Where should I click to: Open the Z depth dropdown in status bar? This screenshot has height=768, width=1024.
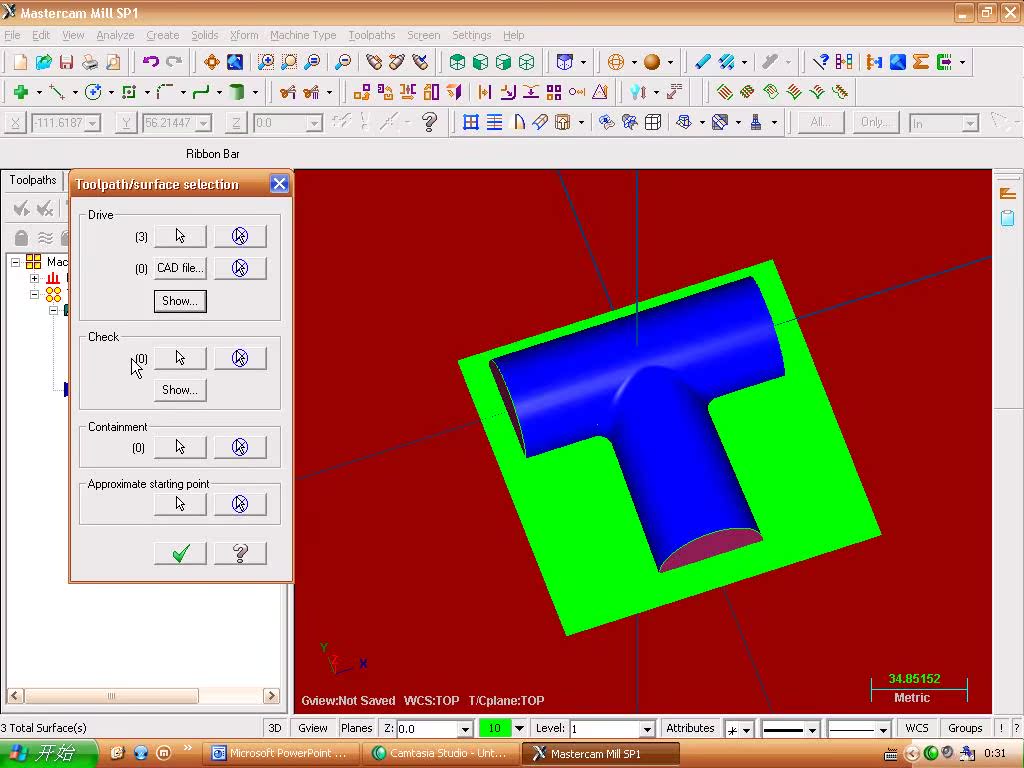coord(465,729)
